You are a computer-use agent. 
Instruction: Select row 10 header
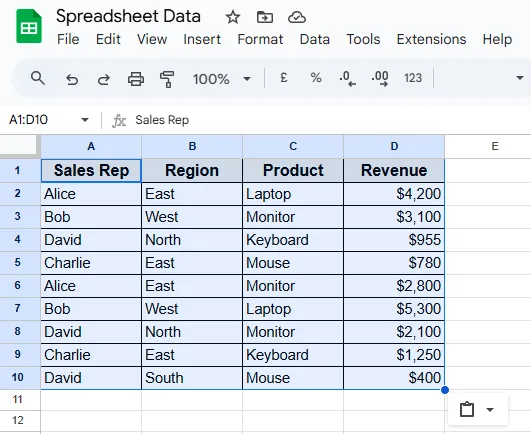click(x=20, y=377)
